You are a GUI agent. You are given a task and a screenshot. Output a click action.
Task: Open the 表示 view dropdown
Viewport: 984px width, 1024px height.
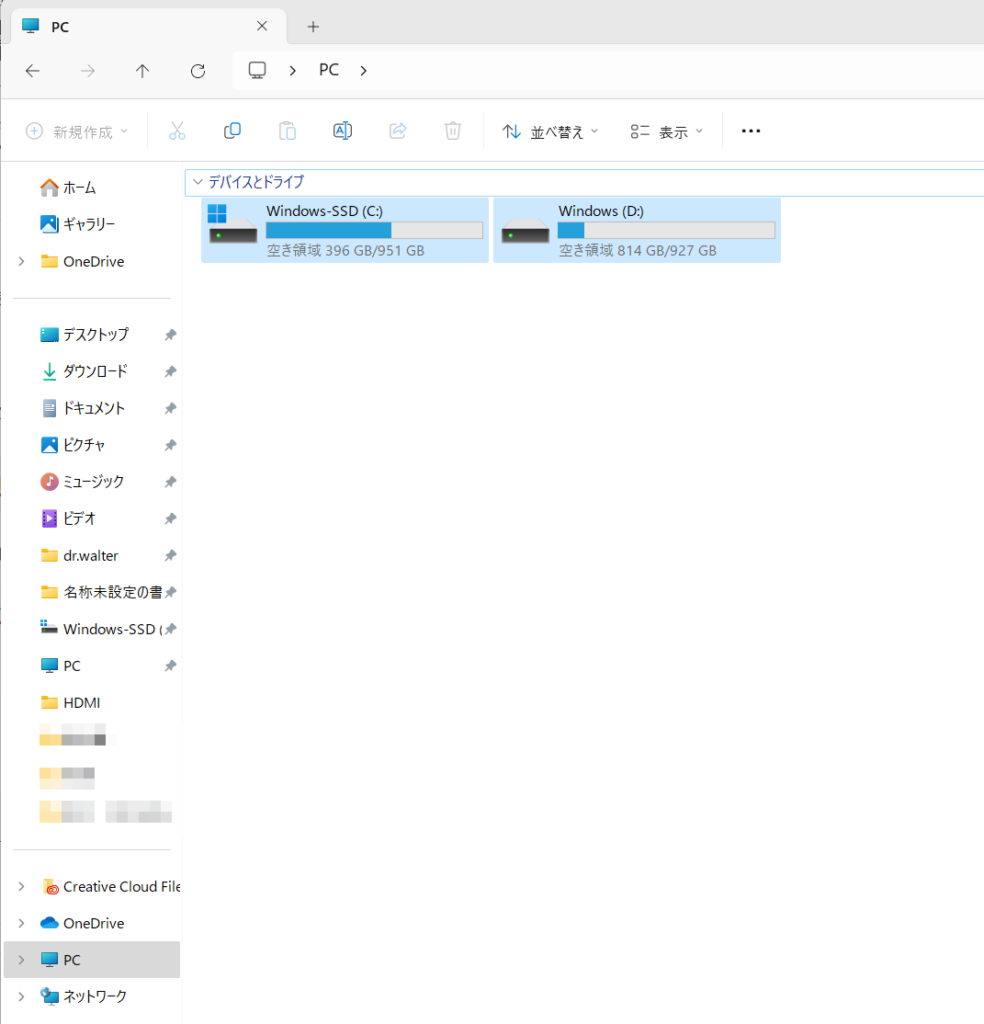667,132
